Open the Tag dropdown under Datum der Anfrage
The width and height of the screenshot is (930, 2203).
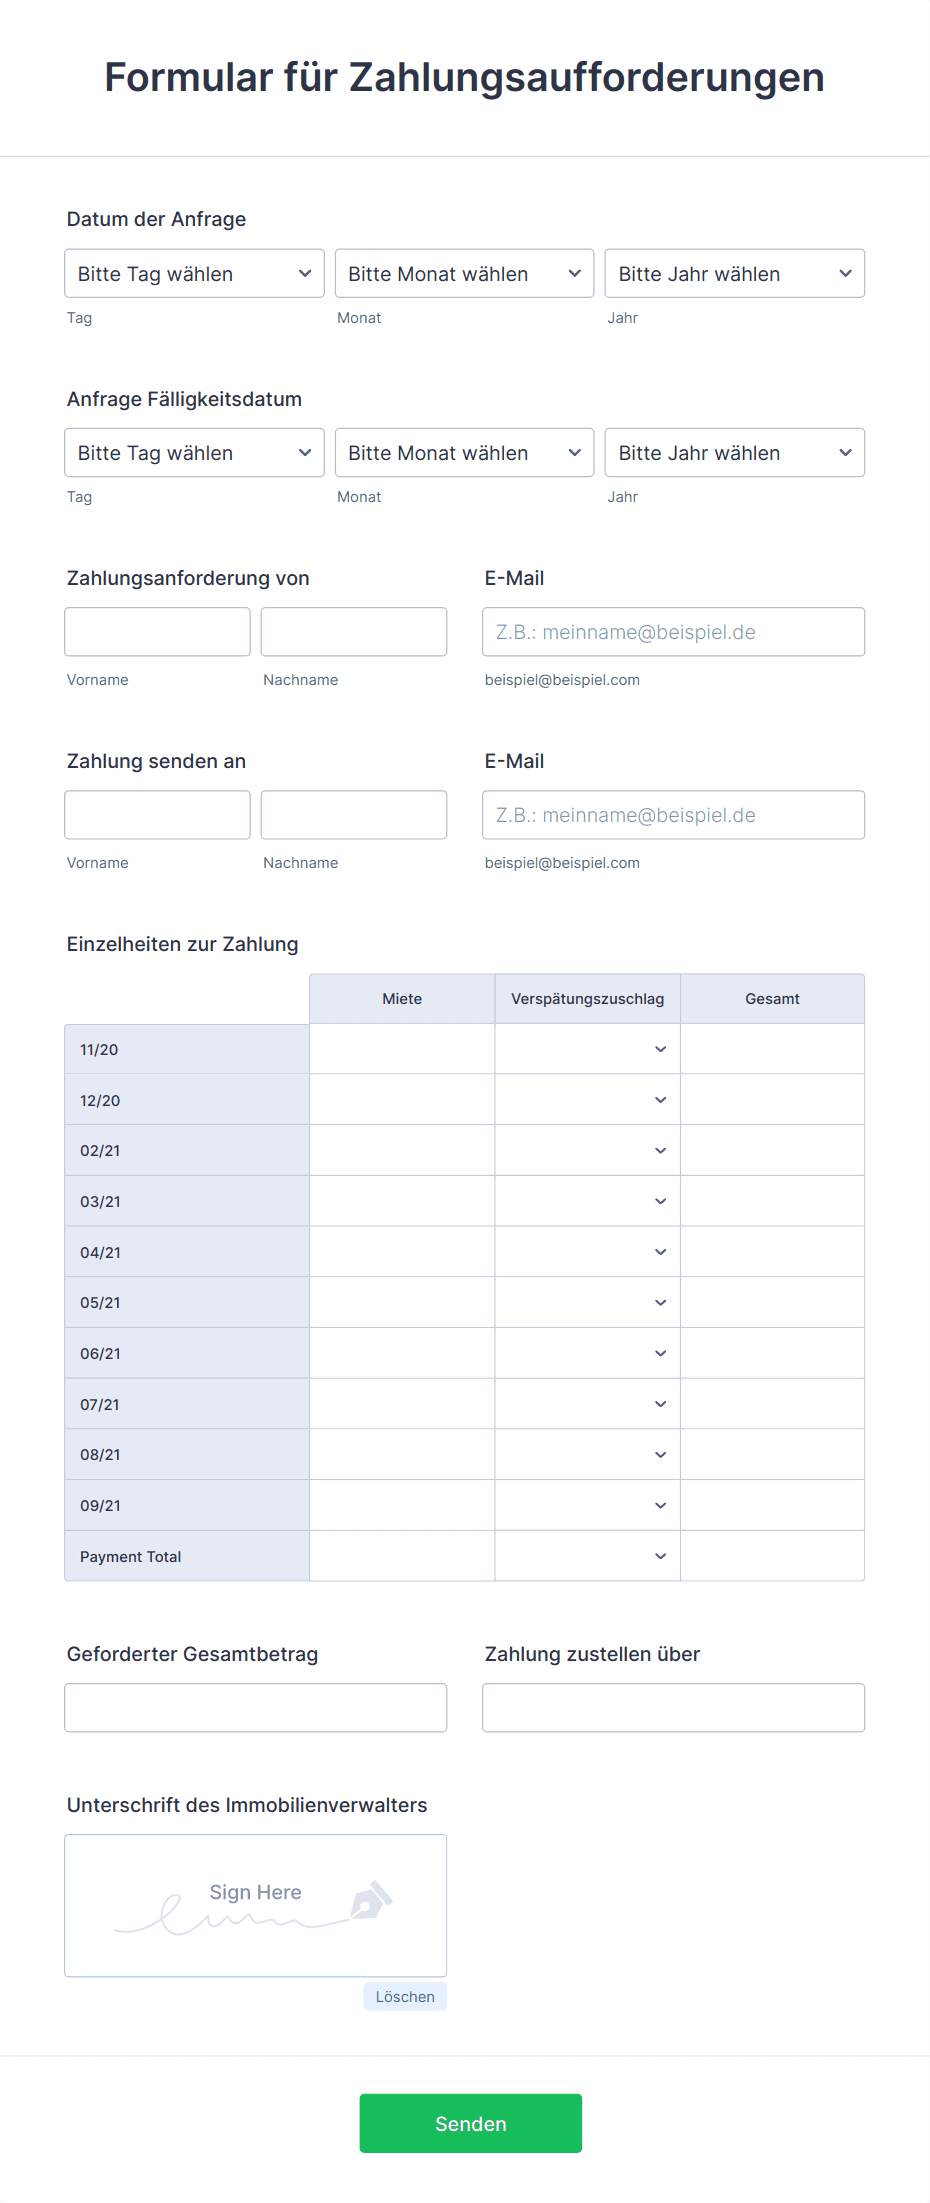[x=193, y=273]
